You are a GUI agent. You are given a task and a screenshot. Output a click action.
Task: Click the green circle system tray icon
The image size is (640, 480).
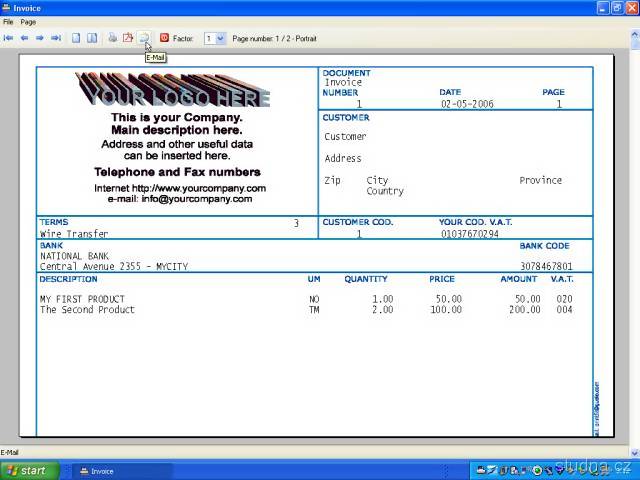coord(537,470)
